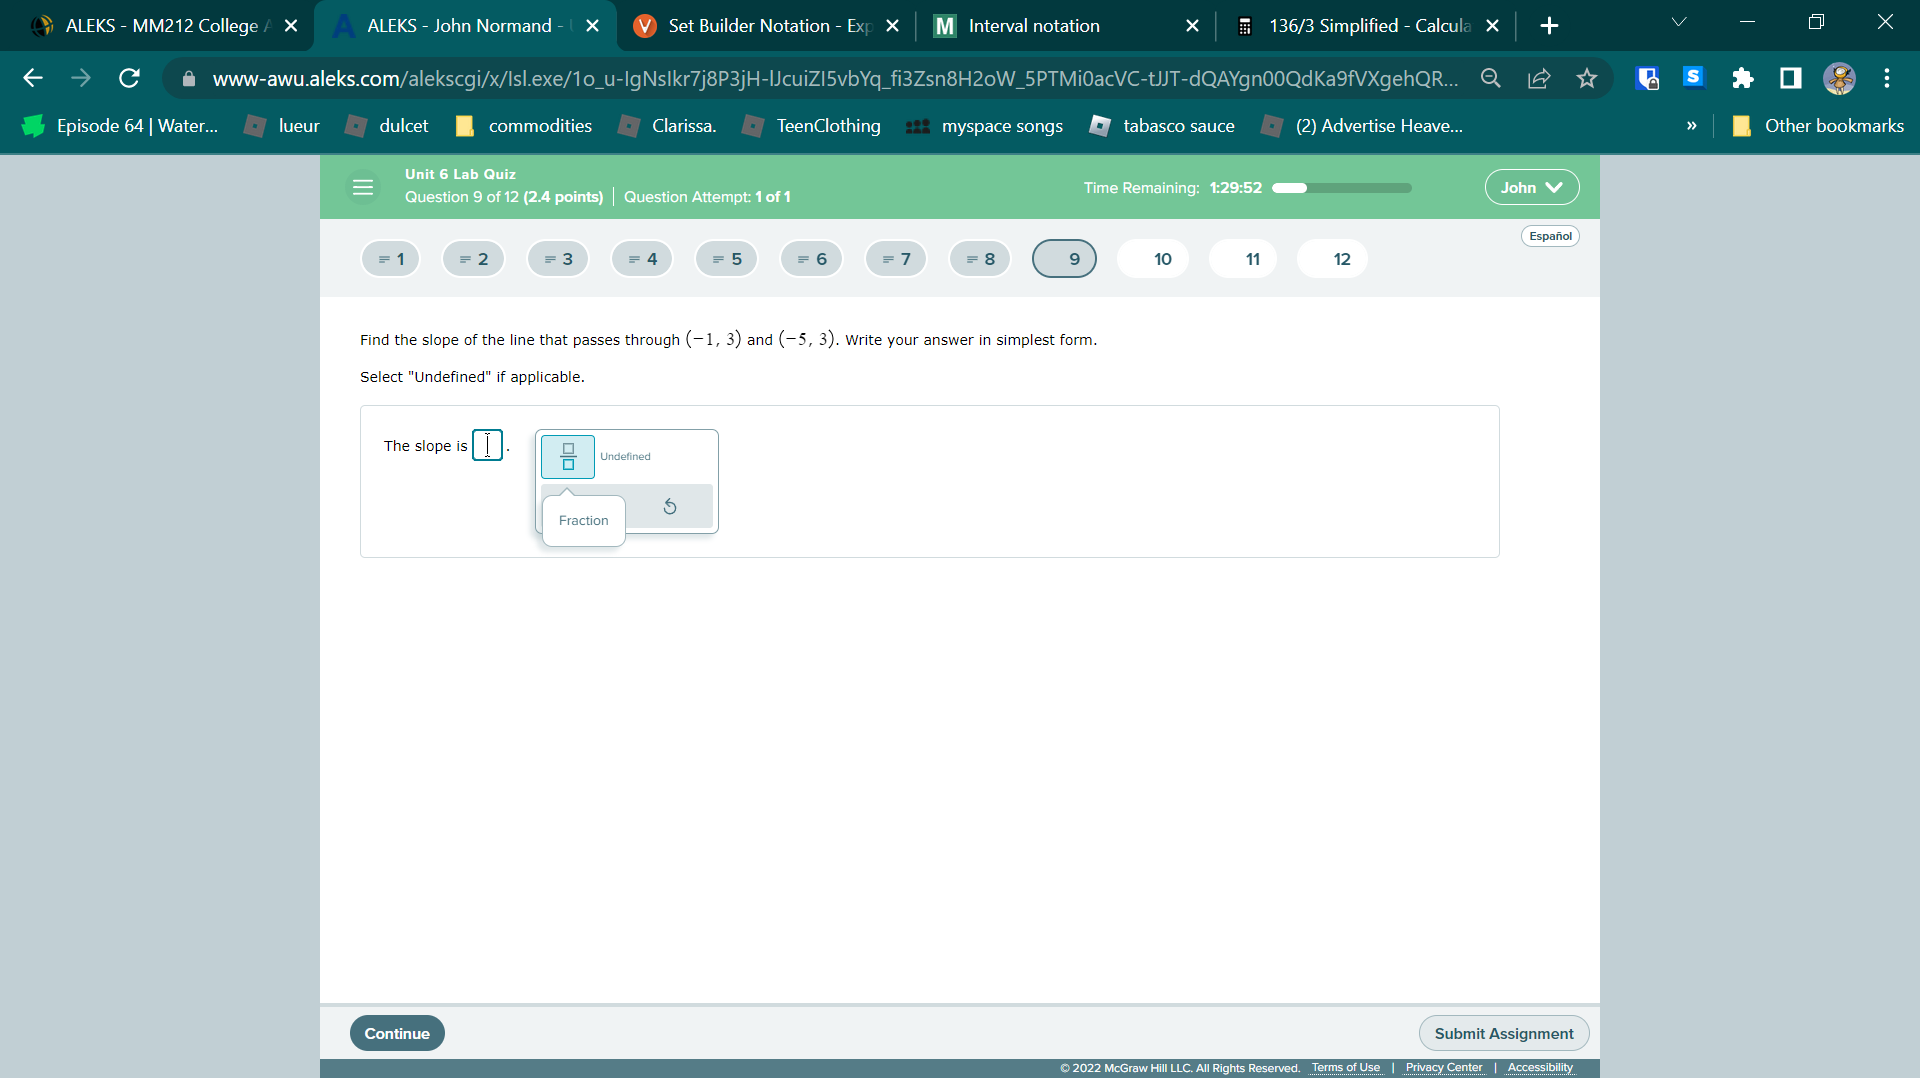The height and width of the screenshot is (1078, 1920).
Task: Go to question 4
Action: (x=642, y=259)
